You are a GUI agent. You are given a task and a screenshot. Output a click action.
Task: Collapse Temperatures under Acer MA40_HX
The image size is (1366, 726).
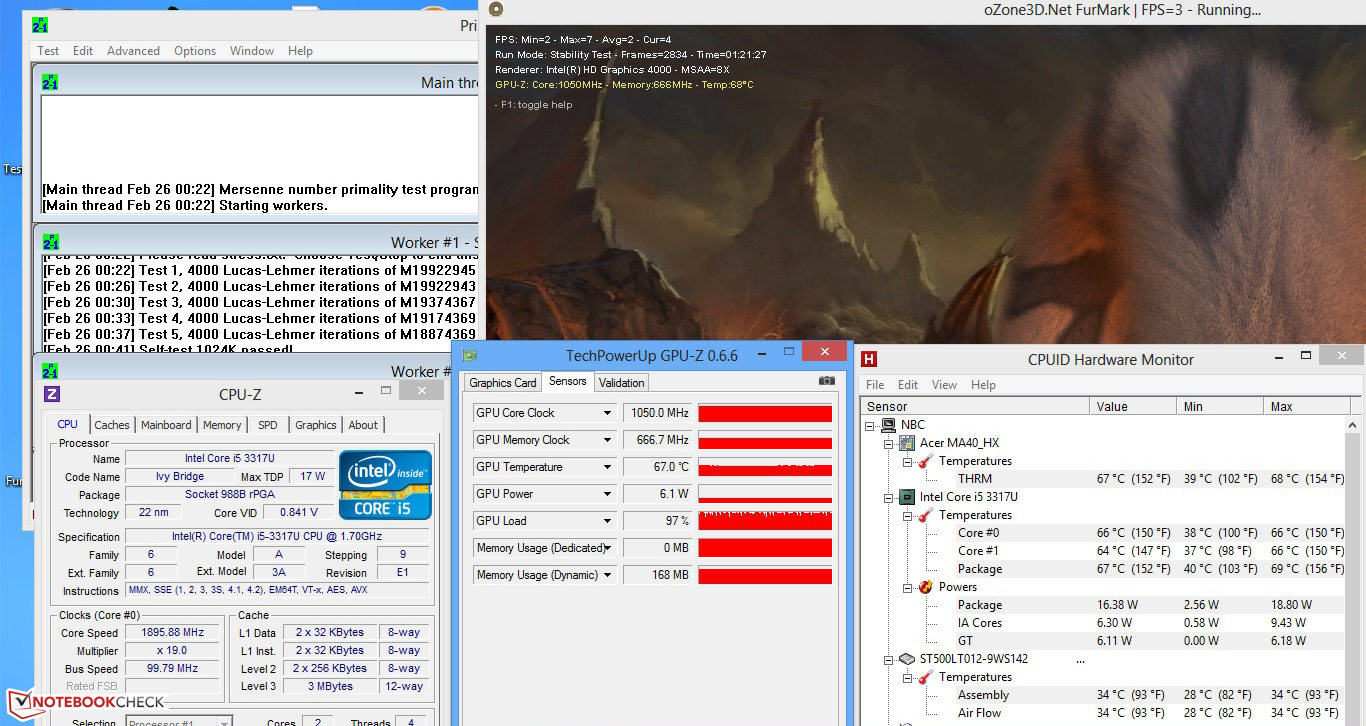pos(907,461)
